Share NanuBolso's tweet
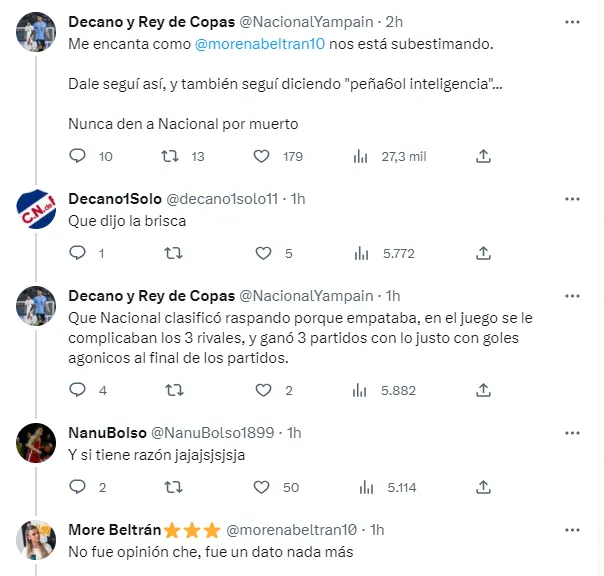Image resolution: width=604 pixels, height=576 pixels. (x=483, y=487)
